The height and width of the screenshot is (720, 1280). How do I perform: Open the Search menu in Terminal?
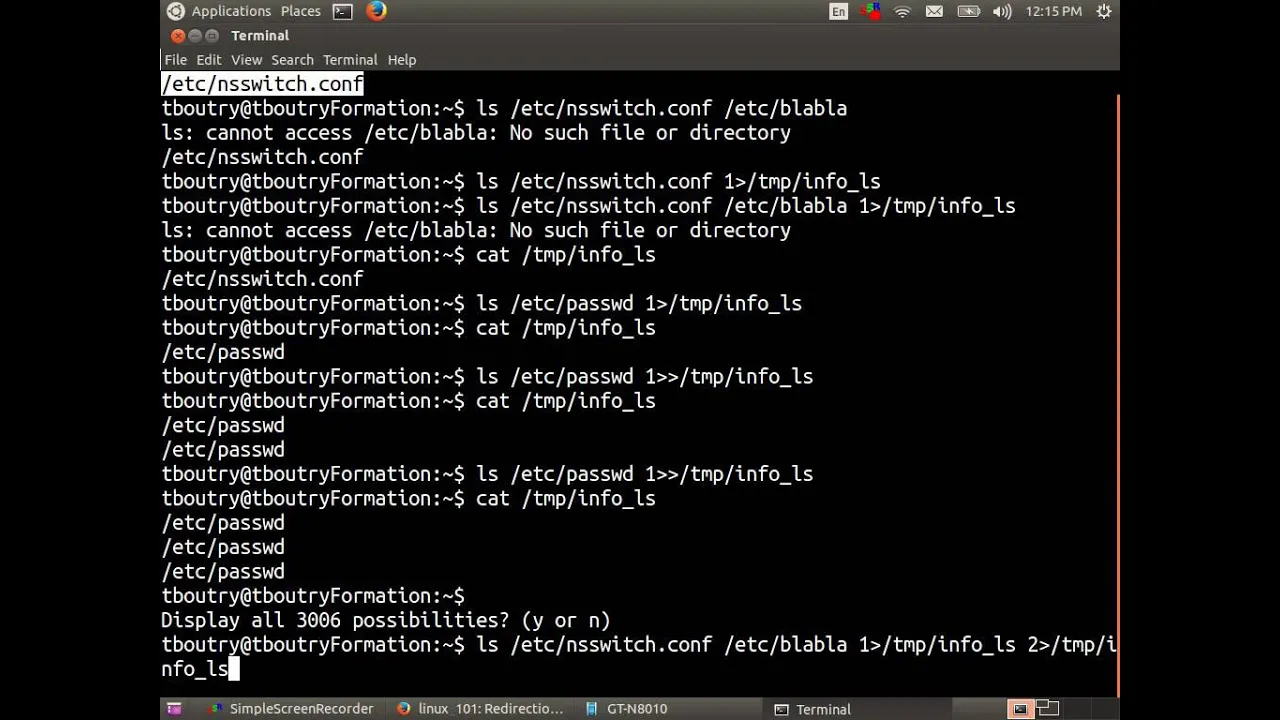pyautogui.click(x=292, y=60)
